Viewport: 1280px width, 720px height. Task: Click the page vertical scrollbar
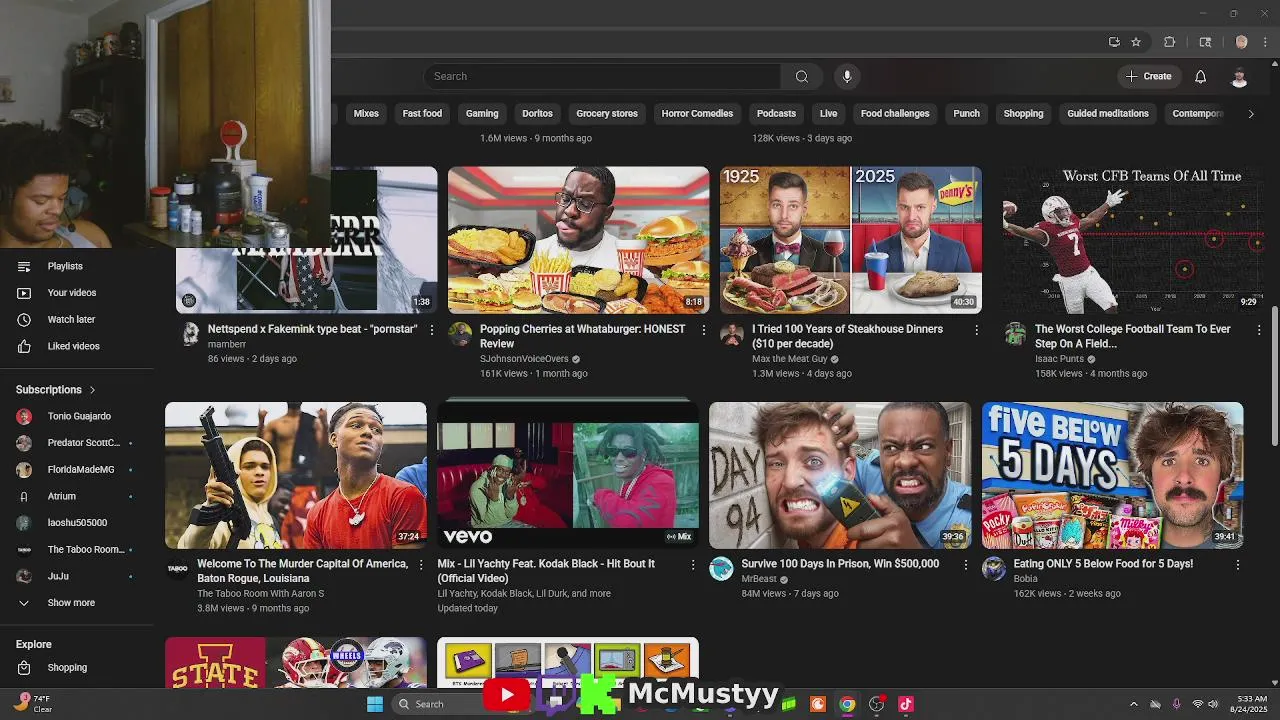tap(1274, 375)
